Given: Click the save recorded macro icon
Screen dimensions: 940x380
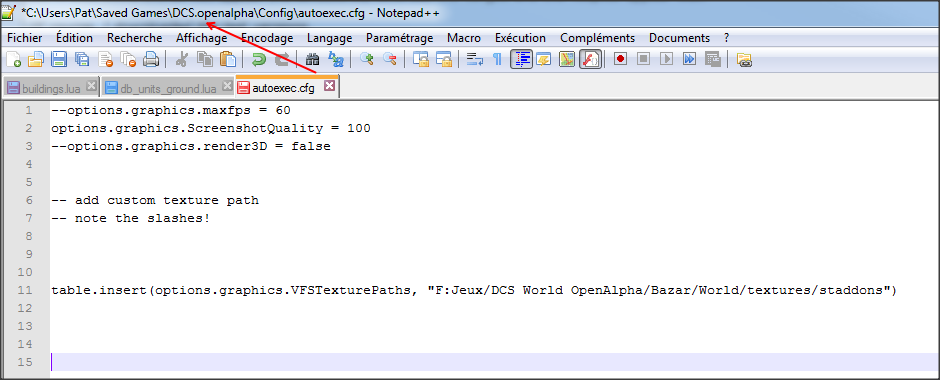Looking at the screenshot, I should point(712,59).
